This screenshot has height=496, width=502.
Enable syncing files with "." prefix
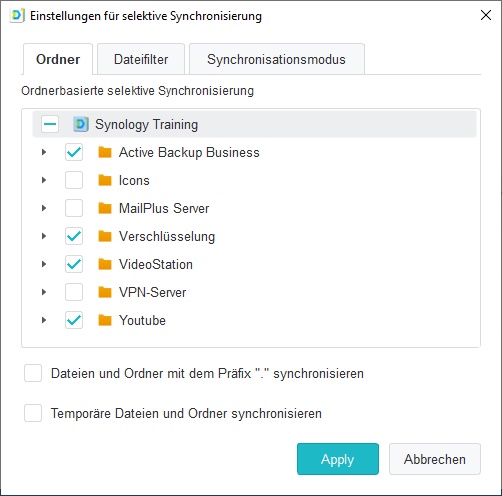tap(33, 373)
